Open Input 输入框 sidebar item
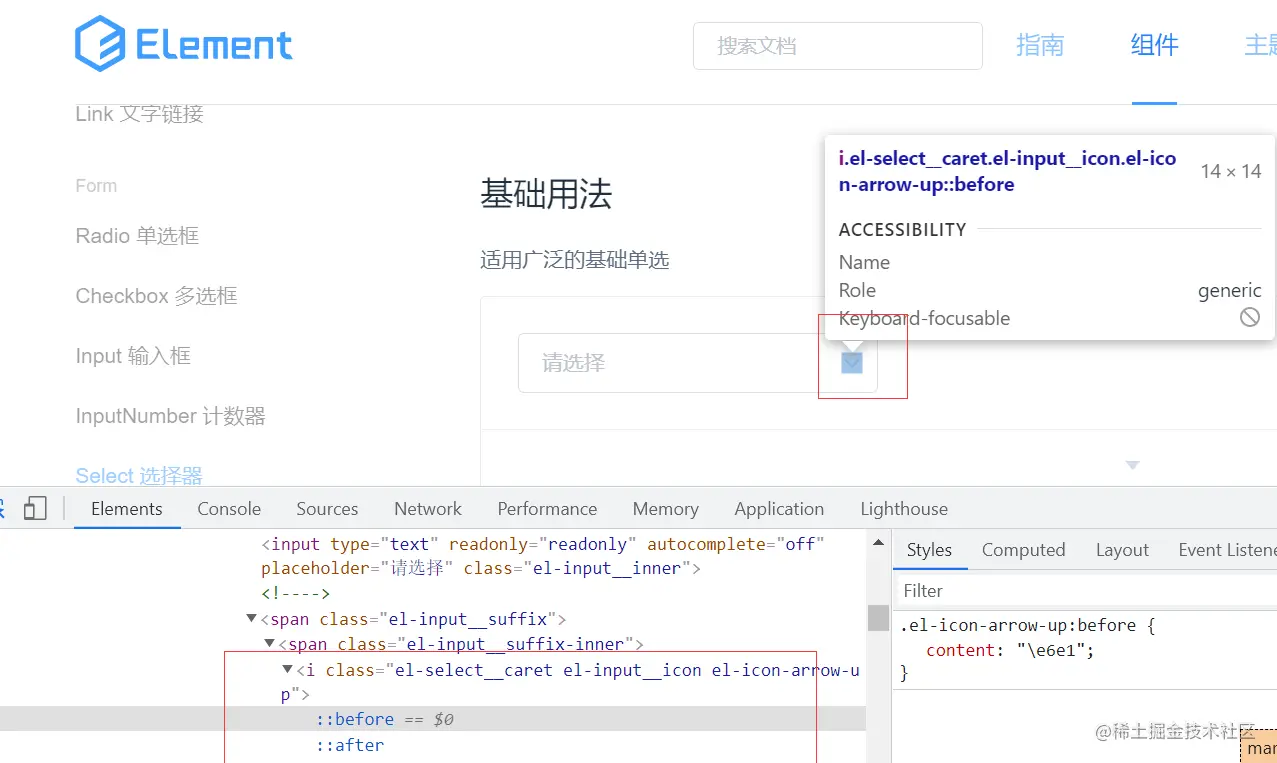 (133, 356)
